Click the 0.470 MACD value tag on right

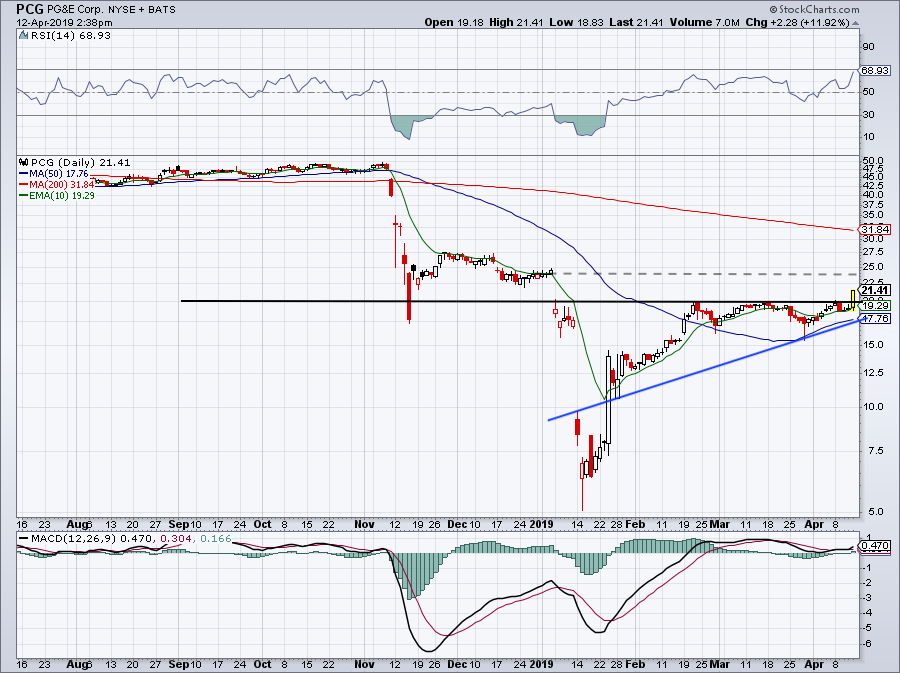click(876, 546)
